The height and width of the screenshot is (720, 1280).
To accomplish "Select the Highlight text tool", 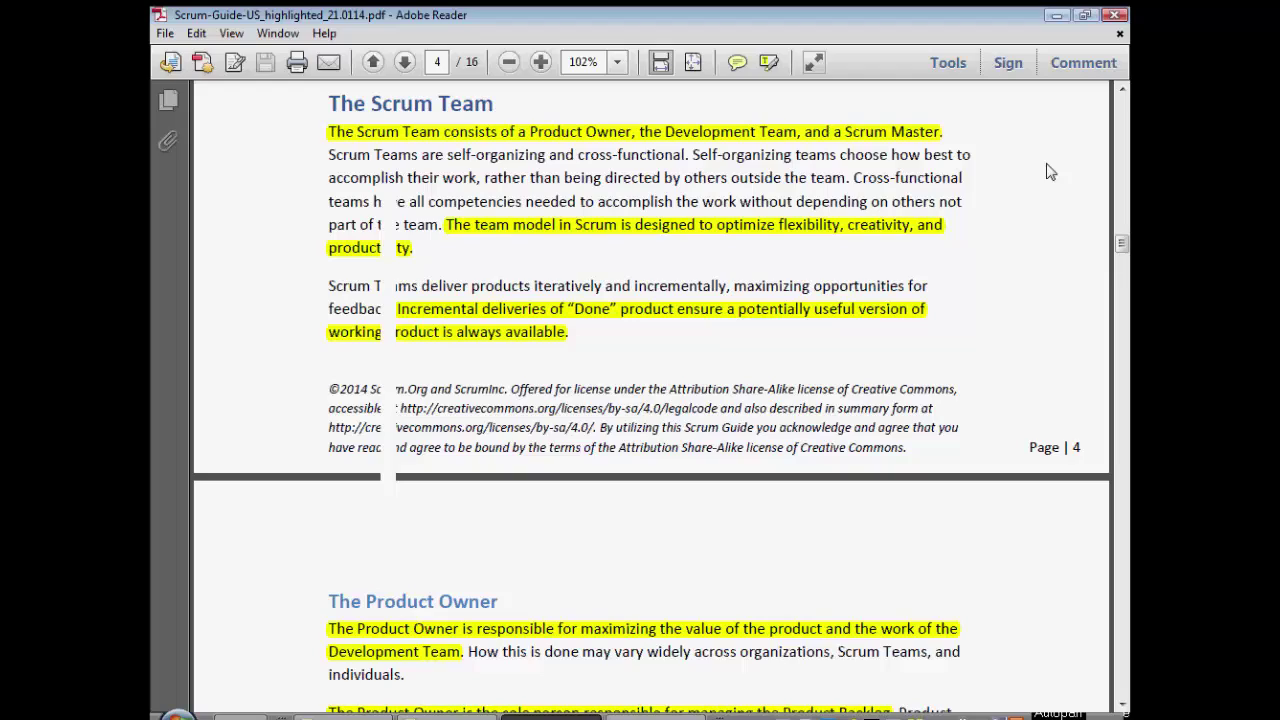I will [769, 62].
